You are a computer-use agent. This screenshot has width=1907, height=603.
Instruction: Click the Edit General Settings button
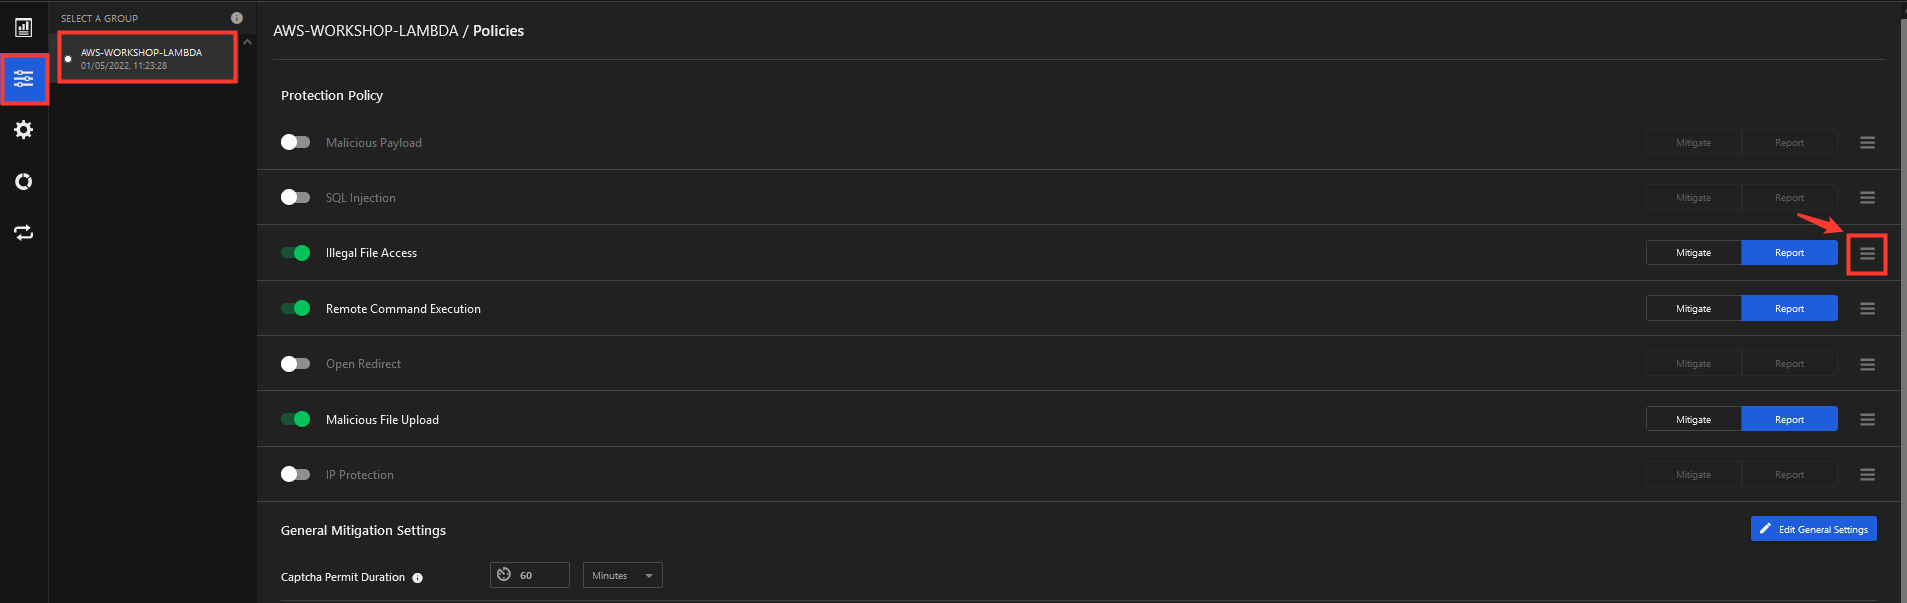pos(1813,529)
